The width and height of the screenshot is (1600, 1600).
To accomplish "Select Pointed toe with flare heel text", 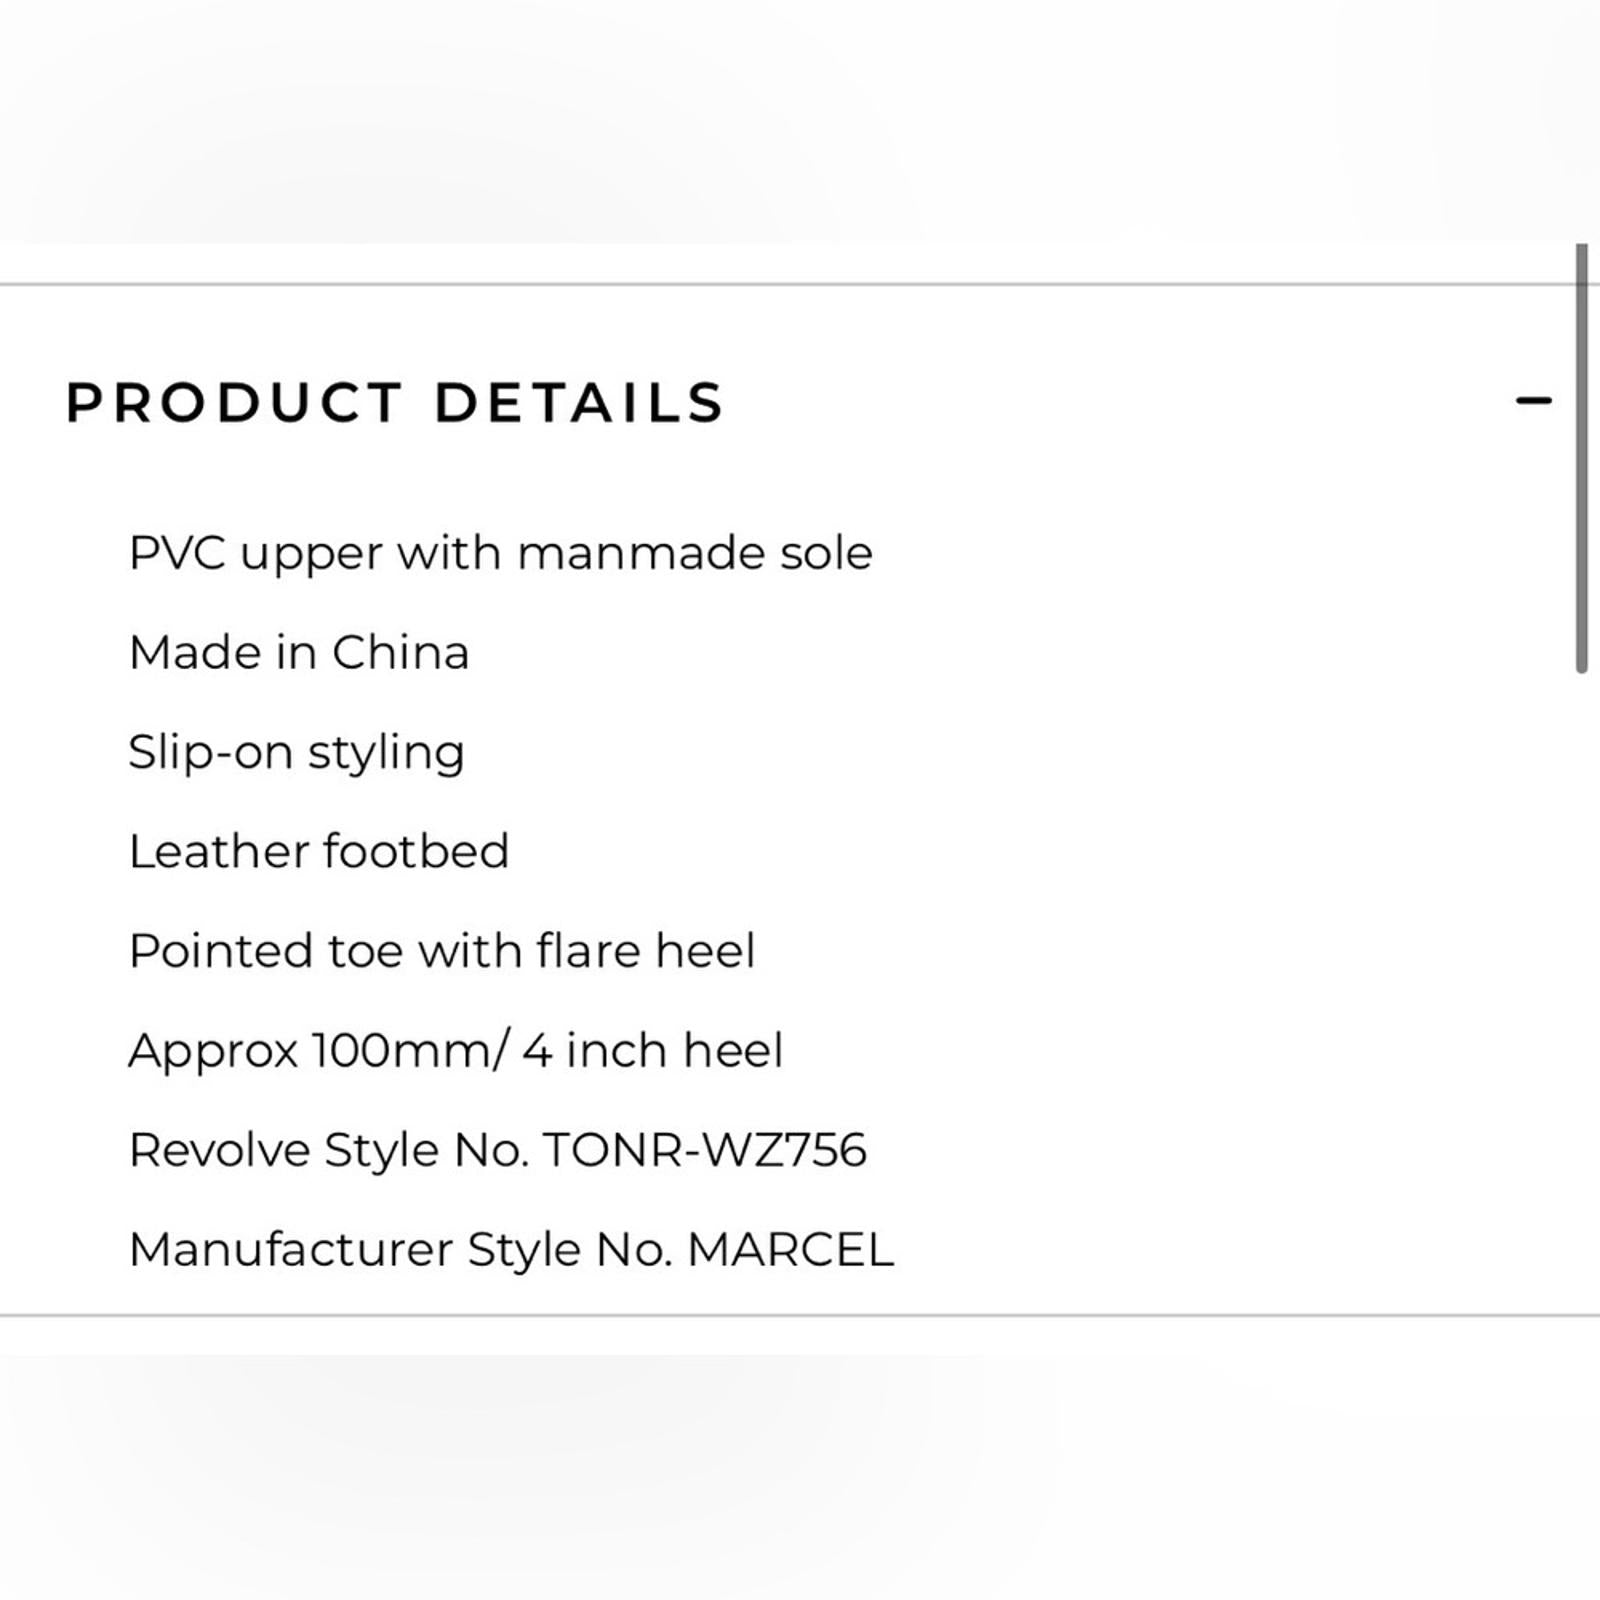I will coord(444,949).
